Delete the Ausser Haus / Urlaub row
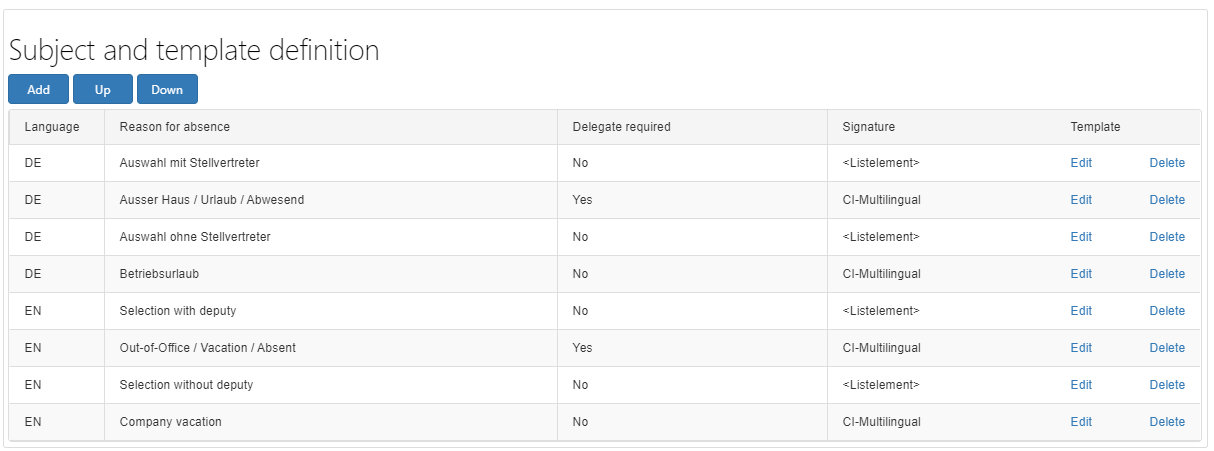1214x451 pixels. tap(1167, 200)
